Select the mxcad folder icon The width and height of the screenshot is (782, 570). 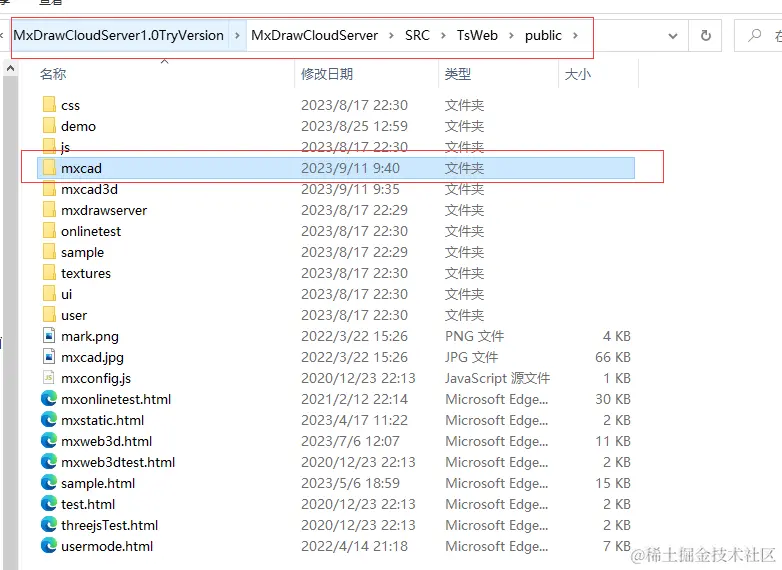pyautogui.click(x=49, y=168)
